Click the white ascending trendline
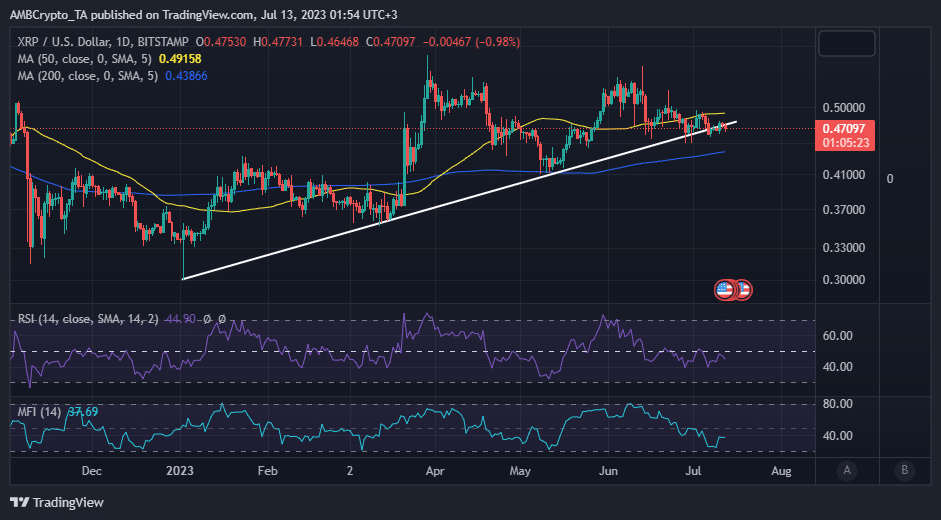This screenshot has width=941, height=520. point(400,212)
